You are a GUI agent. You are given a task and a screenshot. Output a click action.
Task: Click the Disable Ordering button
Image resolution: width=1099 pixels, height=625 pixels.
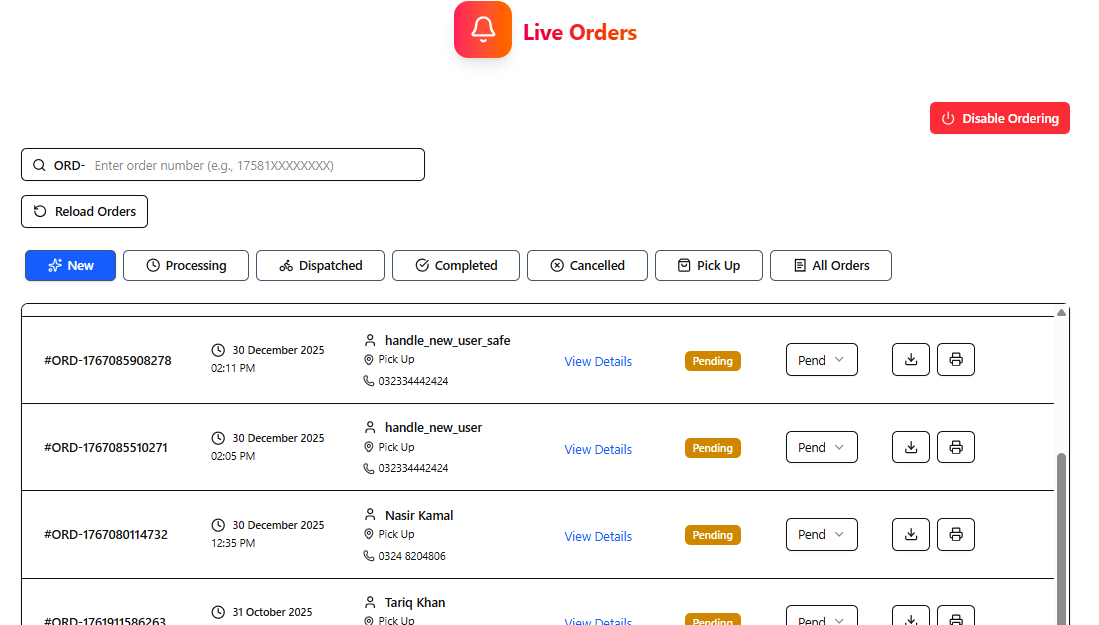999,118
